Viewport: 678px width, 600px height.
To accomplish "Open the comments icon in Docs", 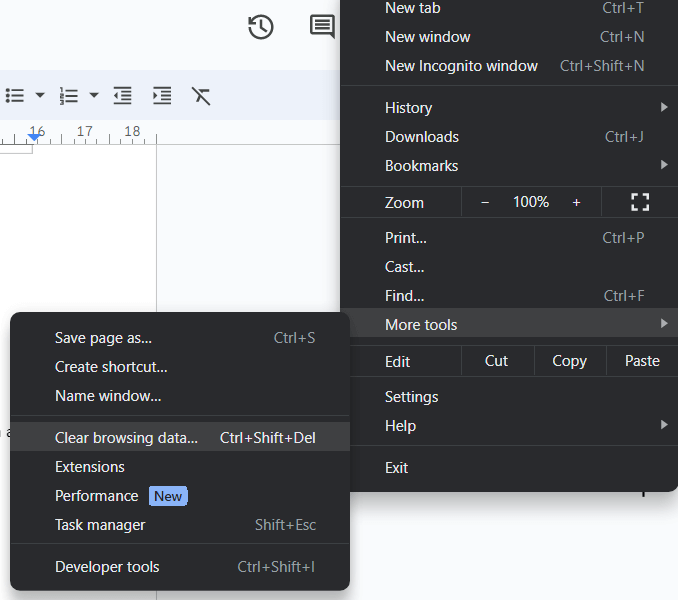I will 322,26.
